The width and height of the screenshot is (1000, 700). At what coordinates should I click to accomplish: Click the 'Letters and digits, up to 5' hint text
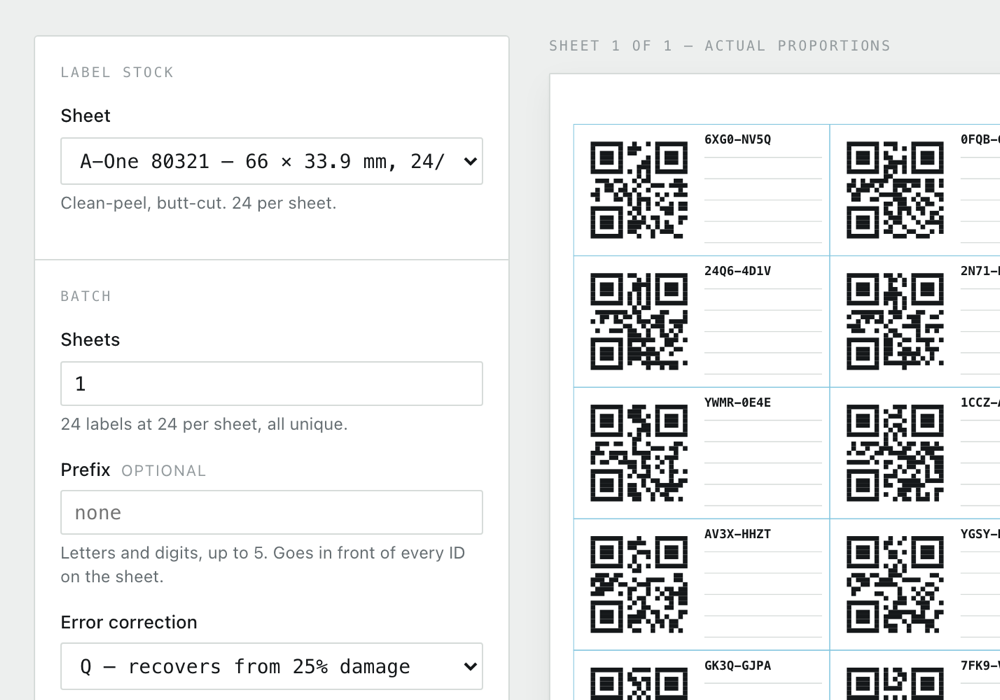263,565
